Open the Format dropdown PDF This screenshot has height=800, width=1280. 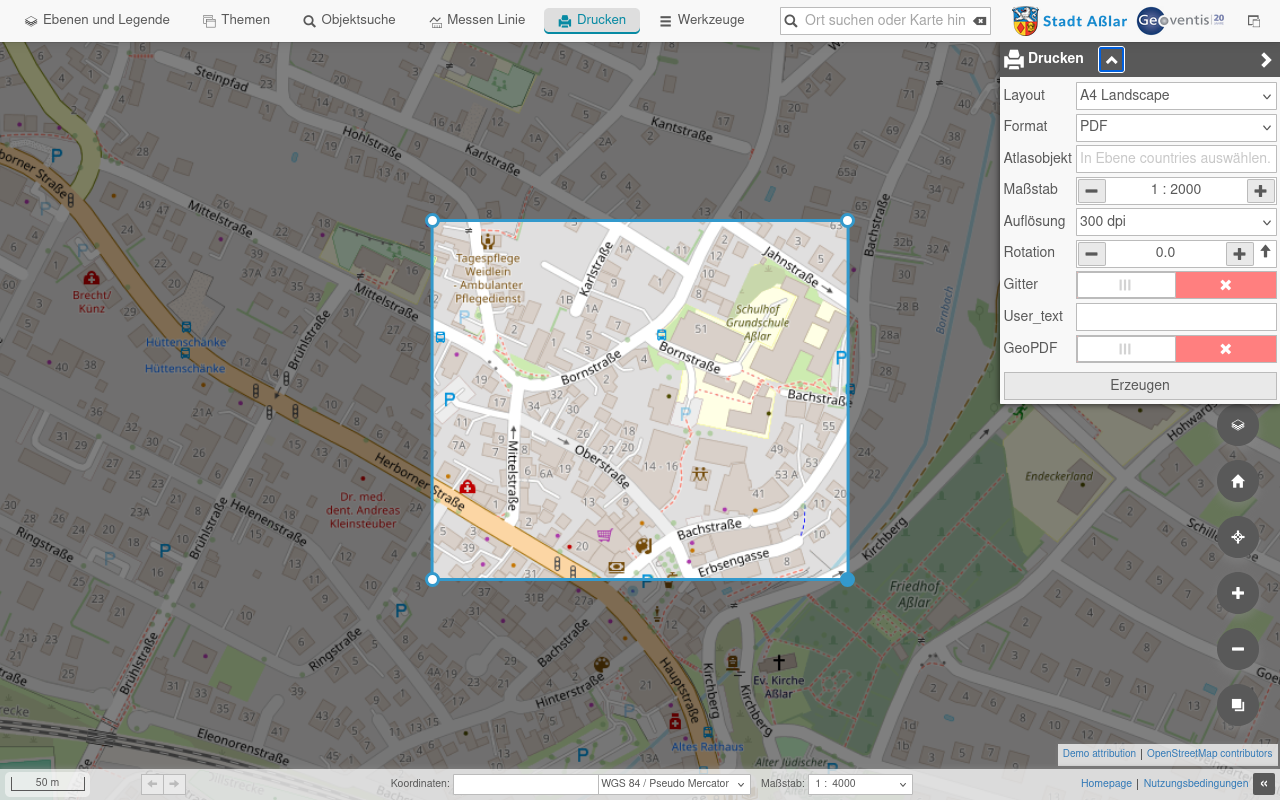tap(1176, 127)
